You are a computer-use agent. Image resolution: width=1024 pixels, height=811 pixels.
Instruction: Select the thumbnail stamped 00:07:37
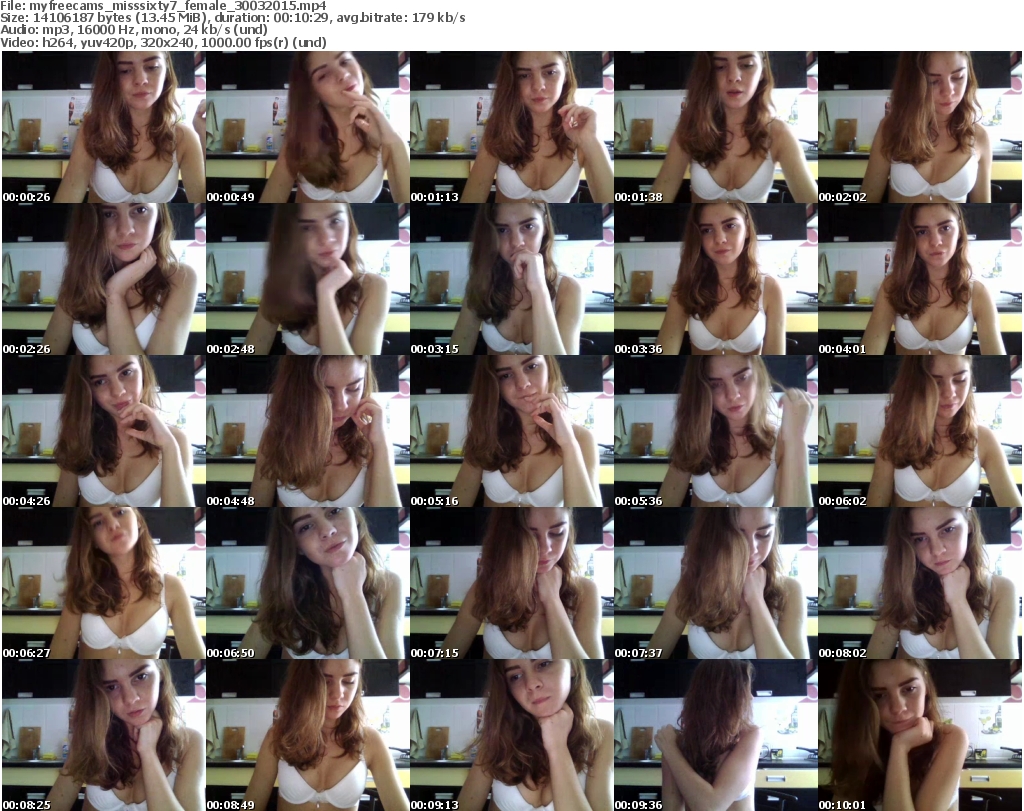click(x=716, y=583)
